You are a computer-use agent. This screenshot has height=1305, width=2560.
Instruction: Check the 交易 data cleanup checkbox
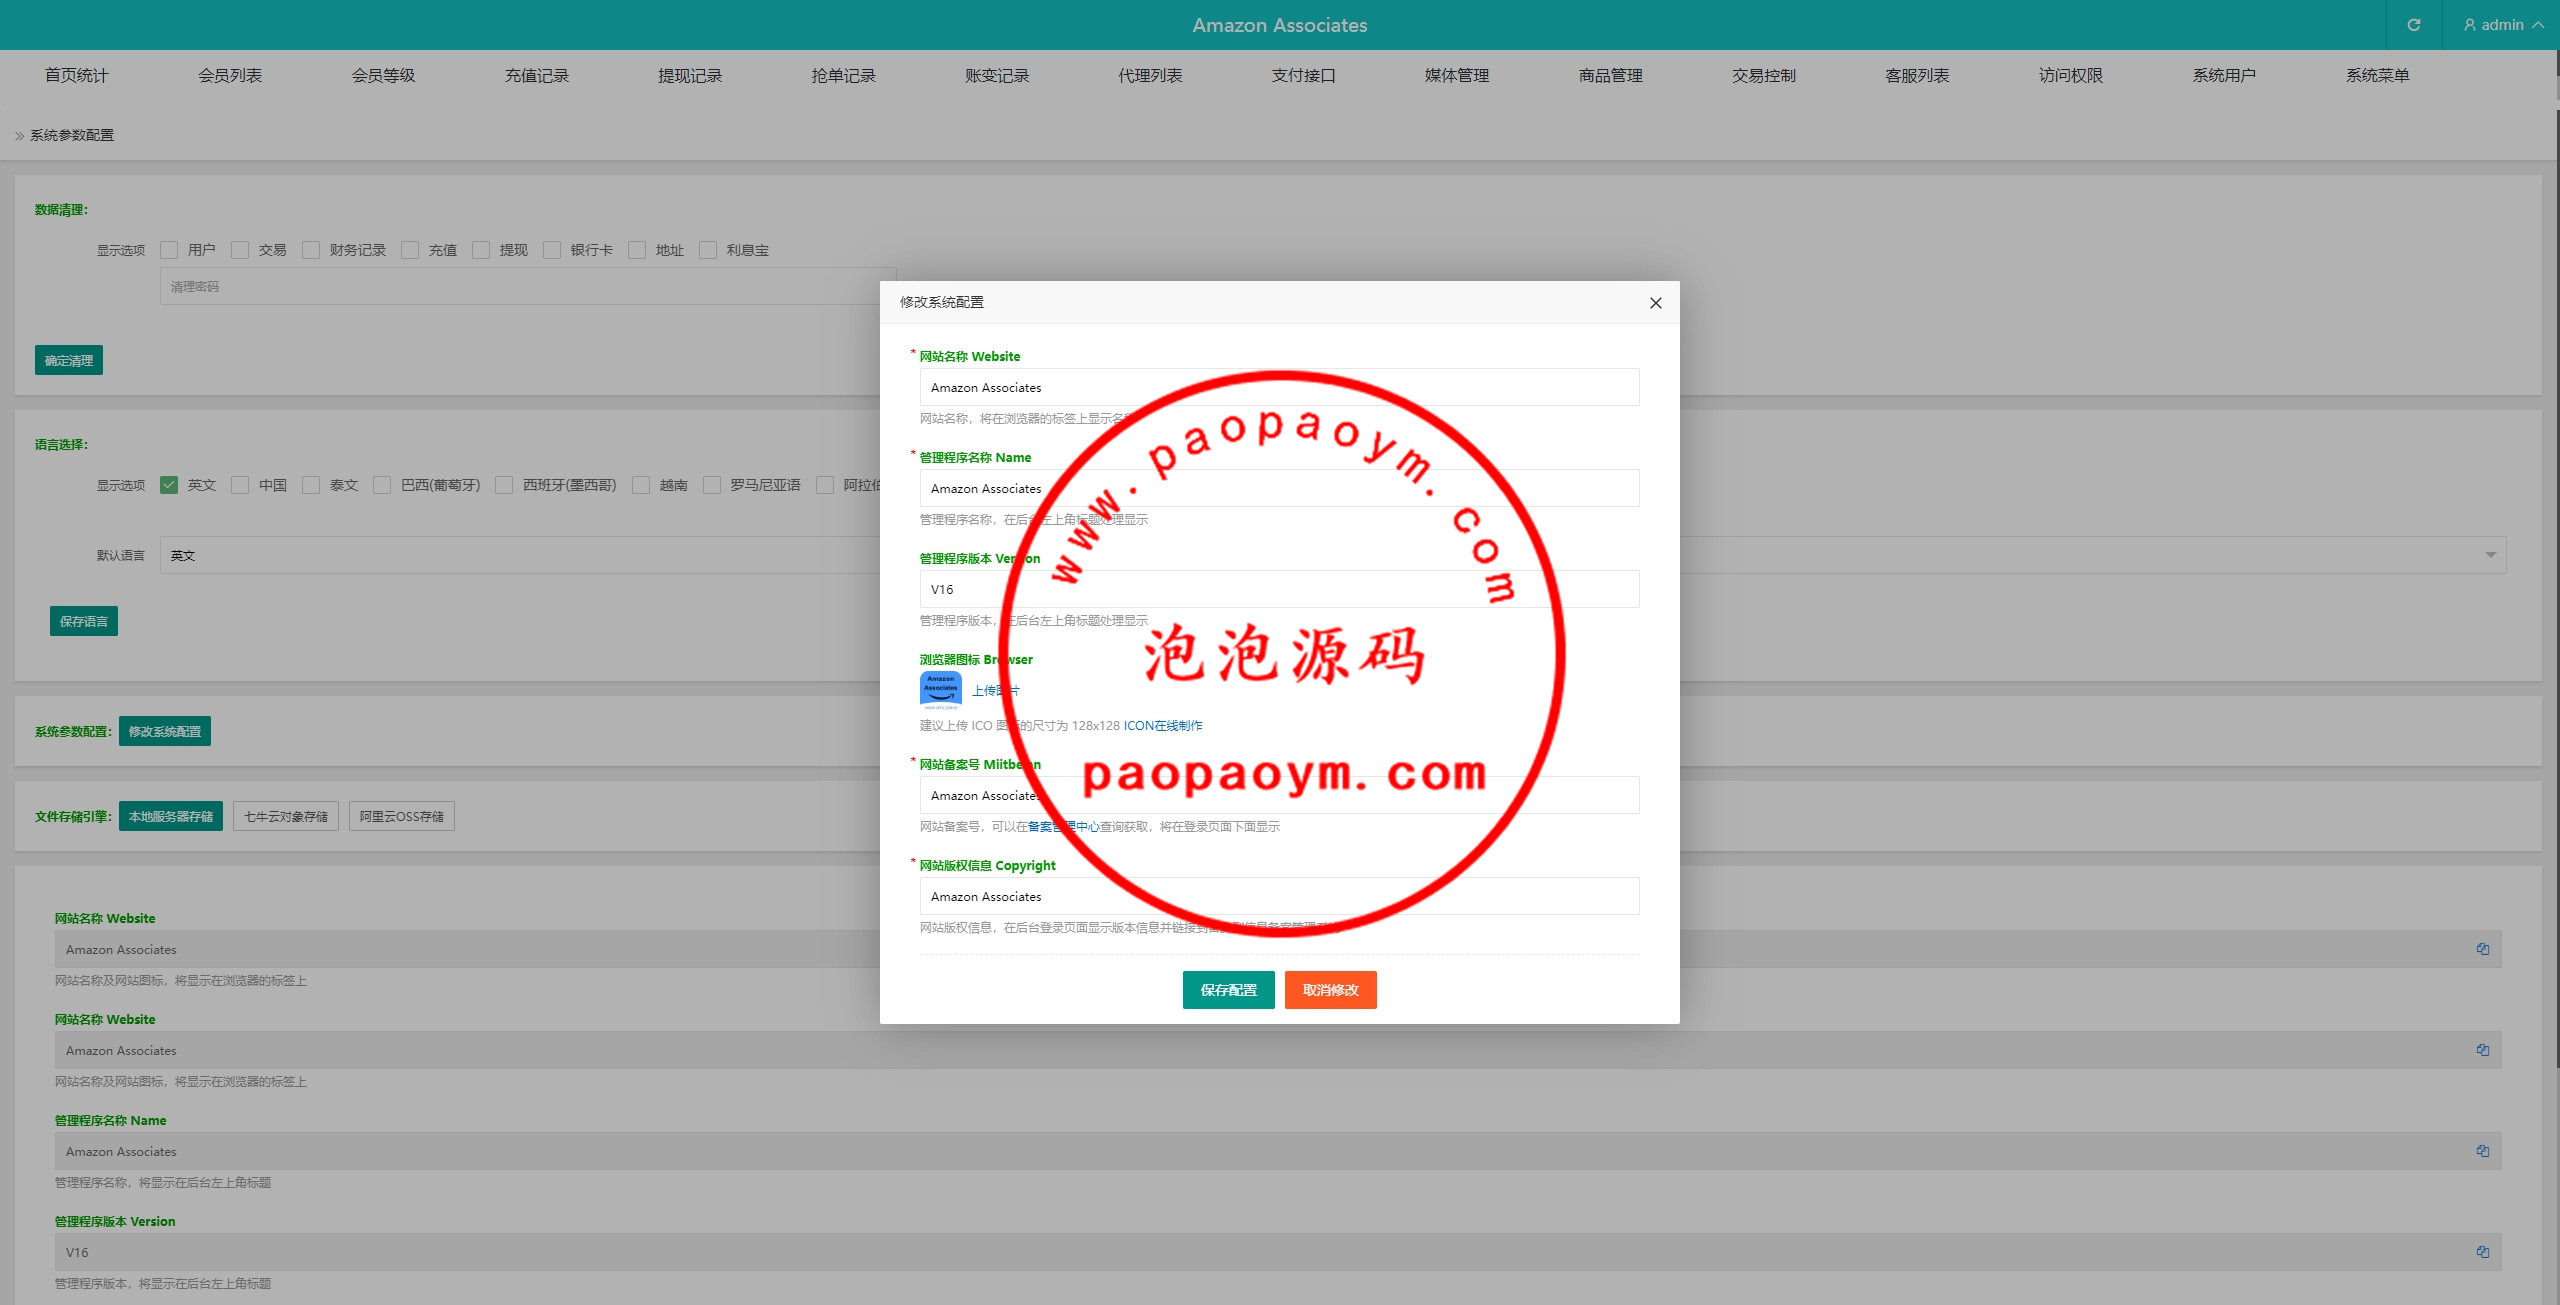point(240,250)
